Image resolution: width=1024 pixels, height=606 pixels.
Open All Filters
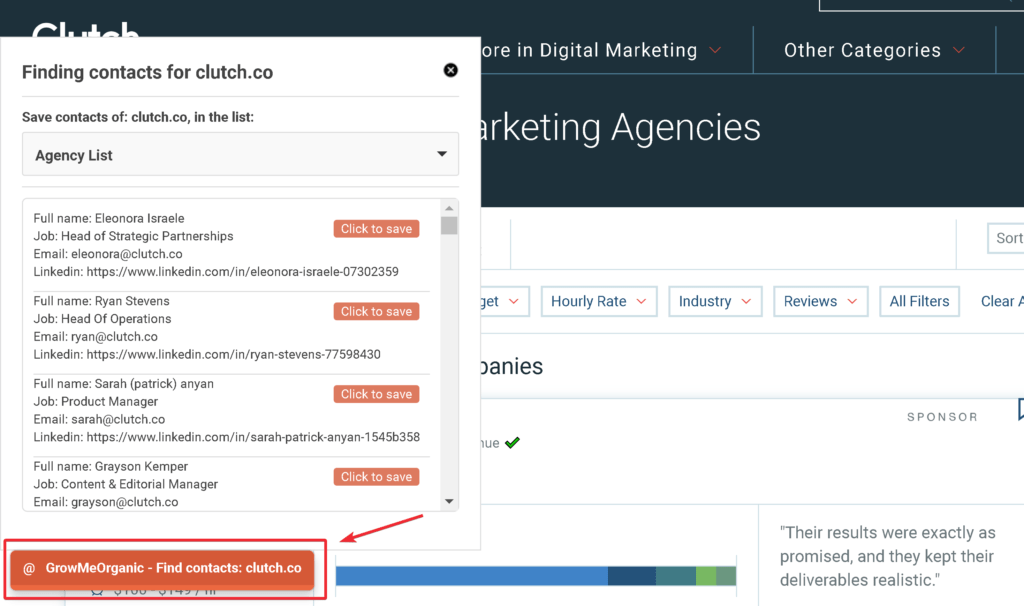point(920,301)
